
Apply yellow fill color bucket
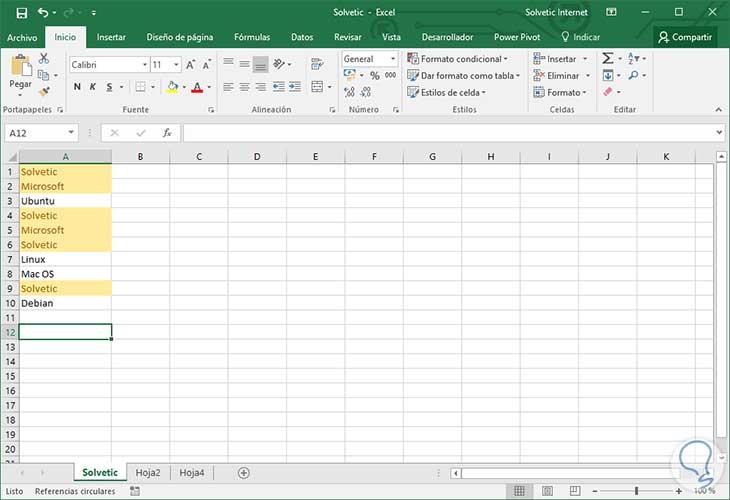(172, 87)
